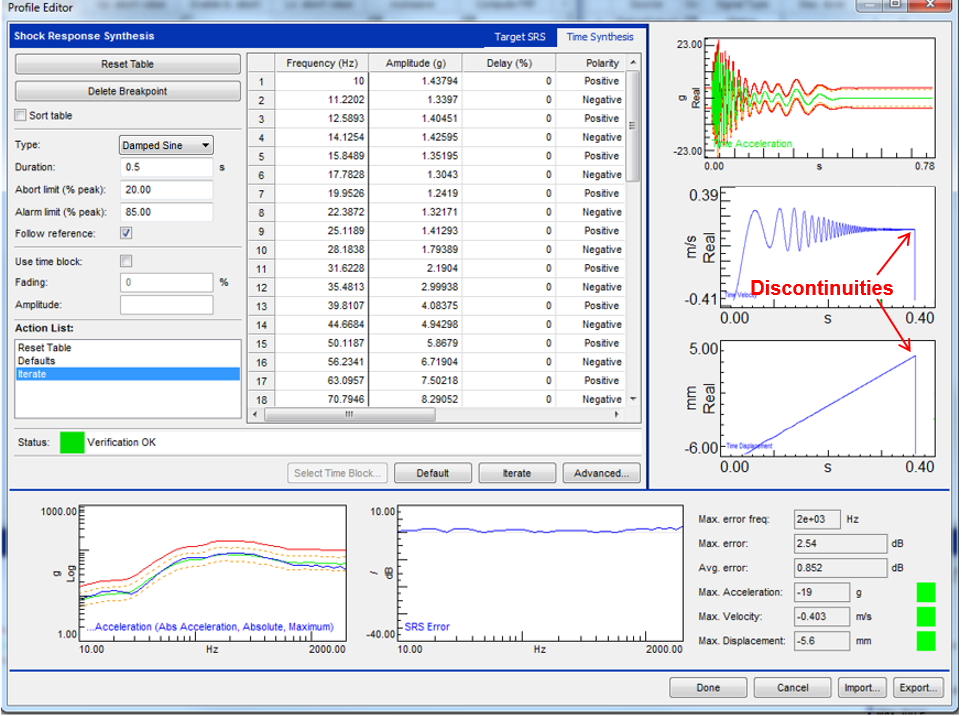Image resolution: width=962 pixels, height=716 pixels.
Task: Click green indicator beside Max. Acceleration
Action: pyautogui.click(x=925, y=592)
